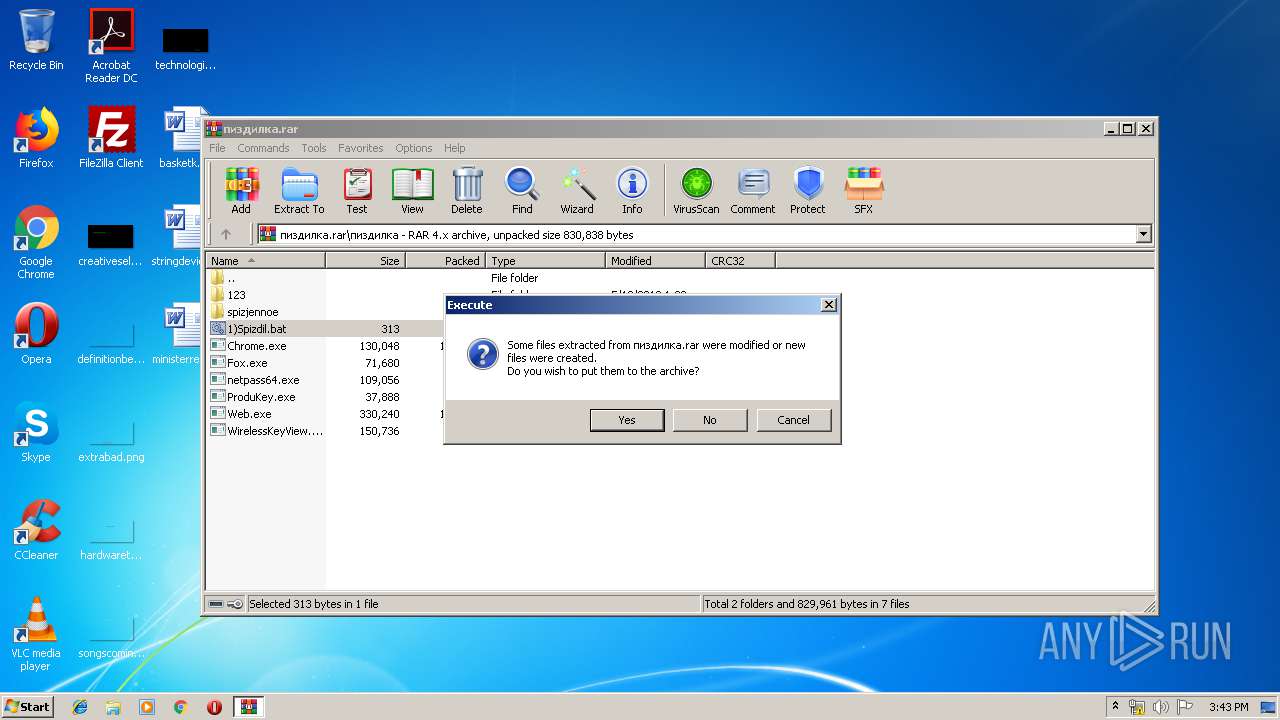Click the Extract To toolbar icon
Screen dimensions: 1280x720
coord(299,191)
